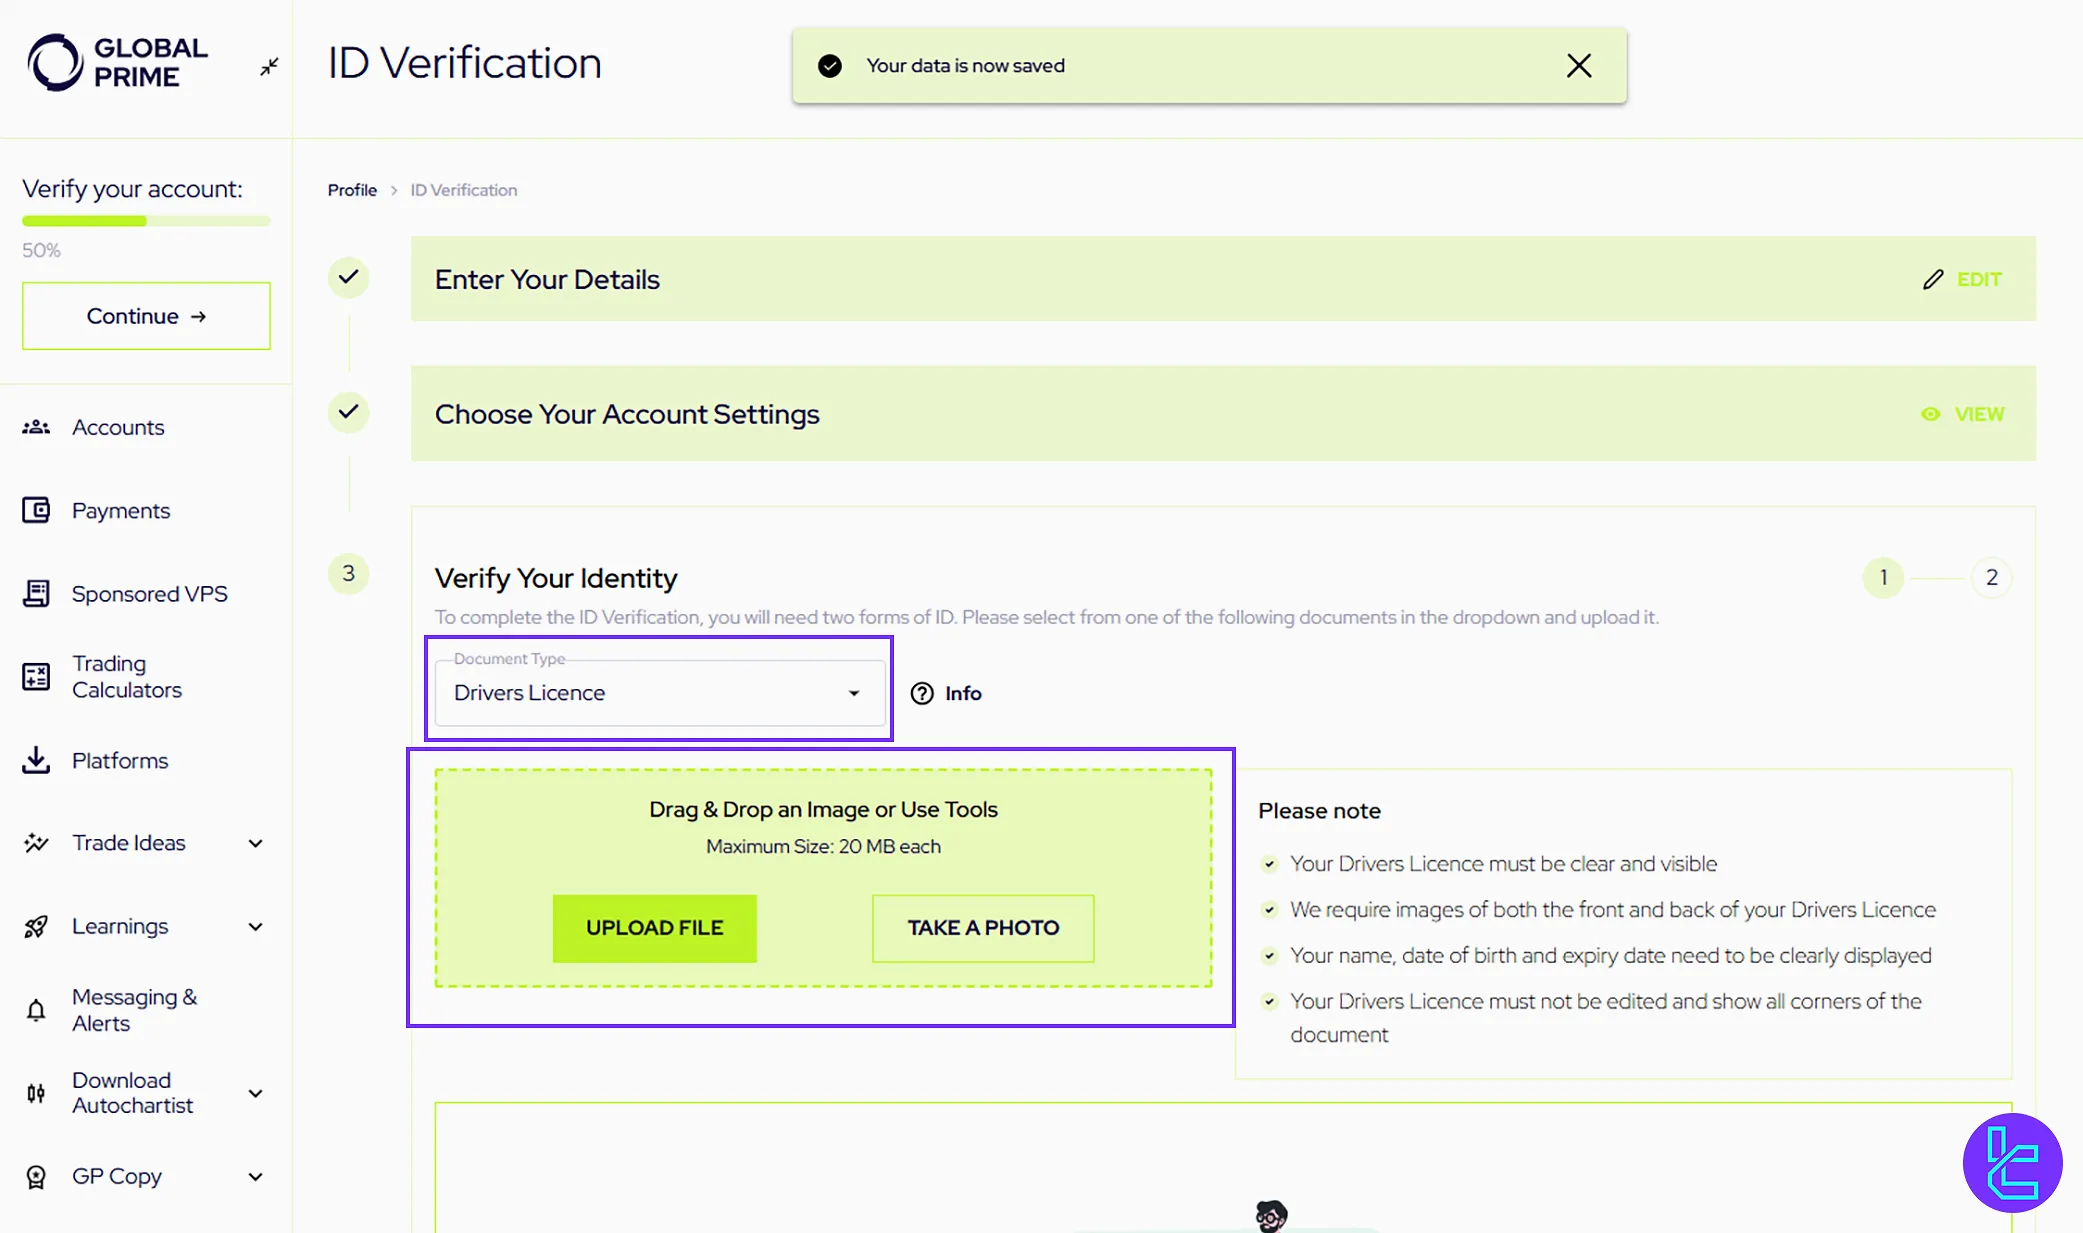Click the Trading Calculators sidebar icon
Screen dimensions: 2083x1233
[x=37, y=677]
